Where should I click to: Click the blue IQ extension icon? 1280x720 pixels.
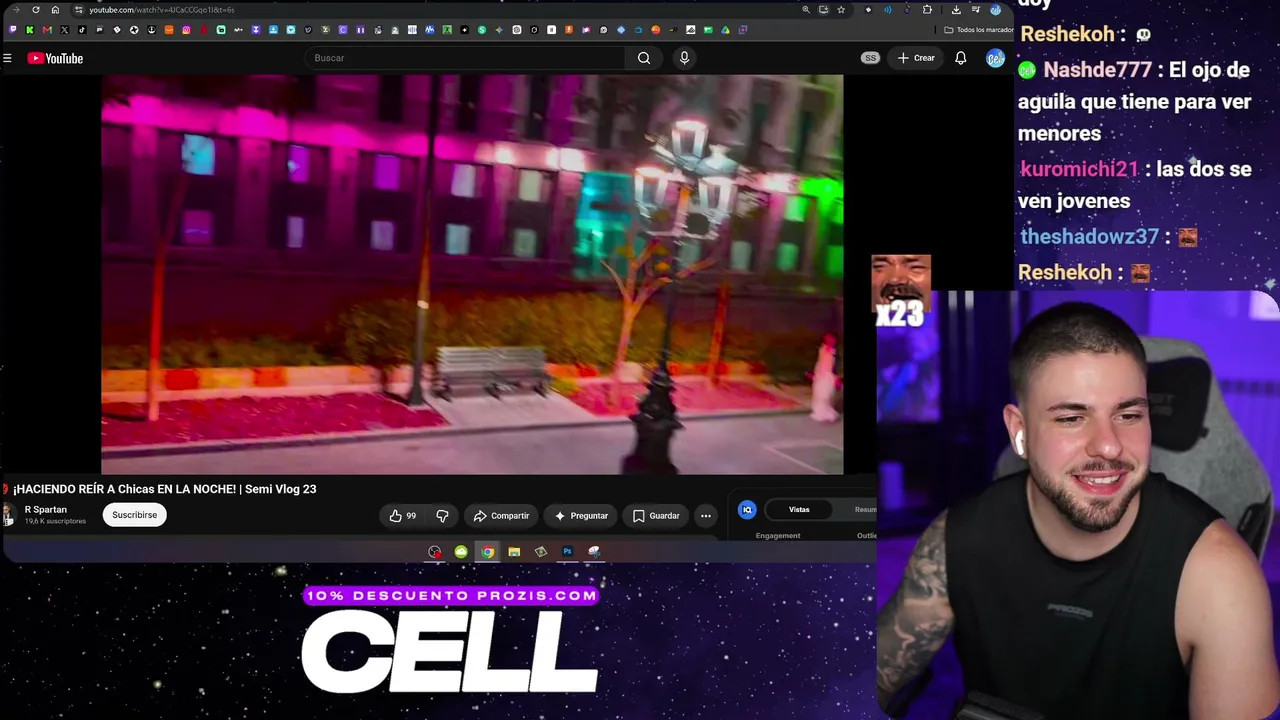pyautogui.click(x=747, y=510)
